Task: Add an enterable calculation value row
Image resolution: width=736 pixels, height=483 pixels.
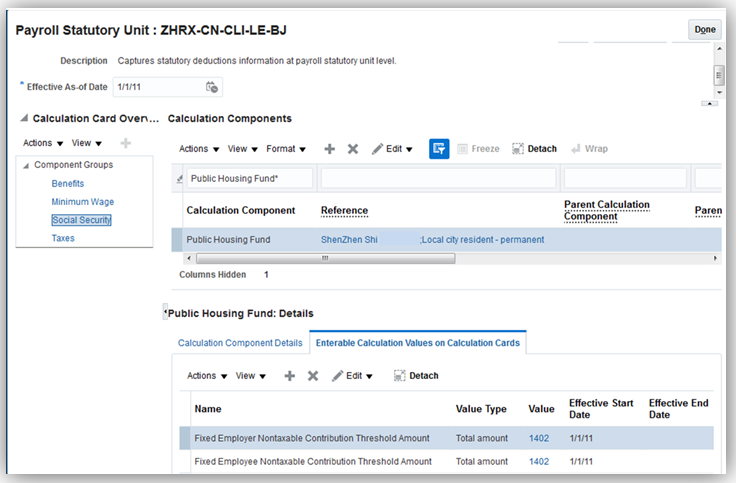Action: coord(290,376)
